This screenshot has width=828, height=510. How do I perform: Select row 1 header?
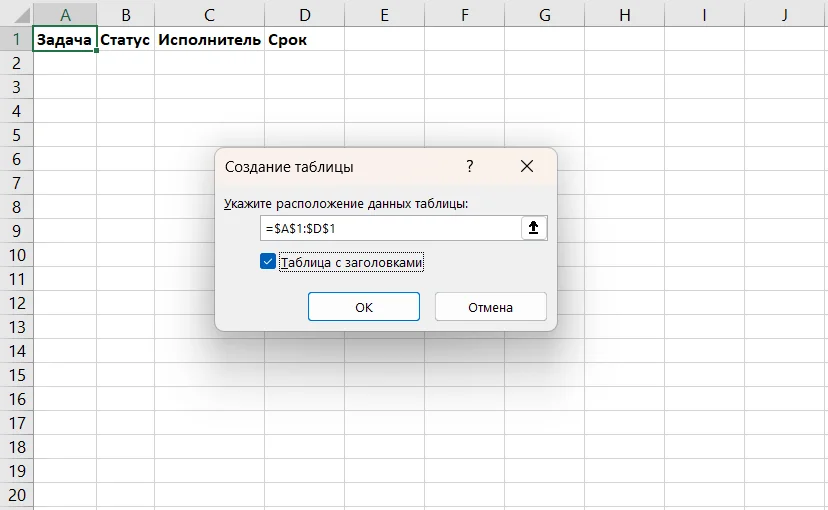pos(16,39)
